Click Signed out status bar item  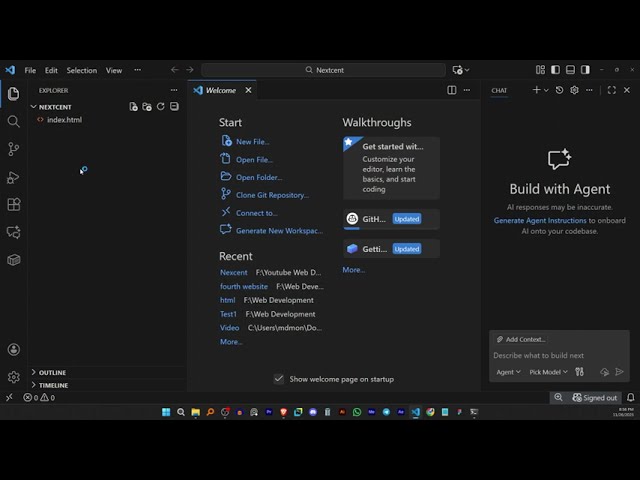[595, 398]
